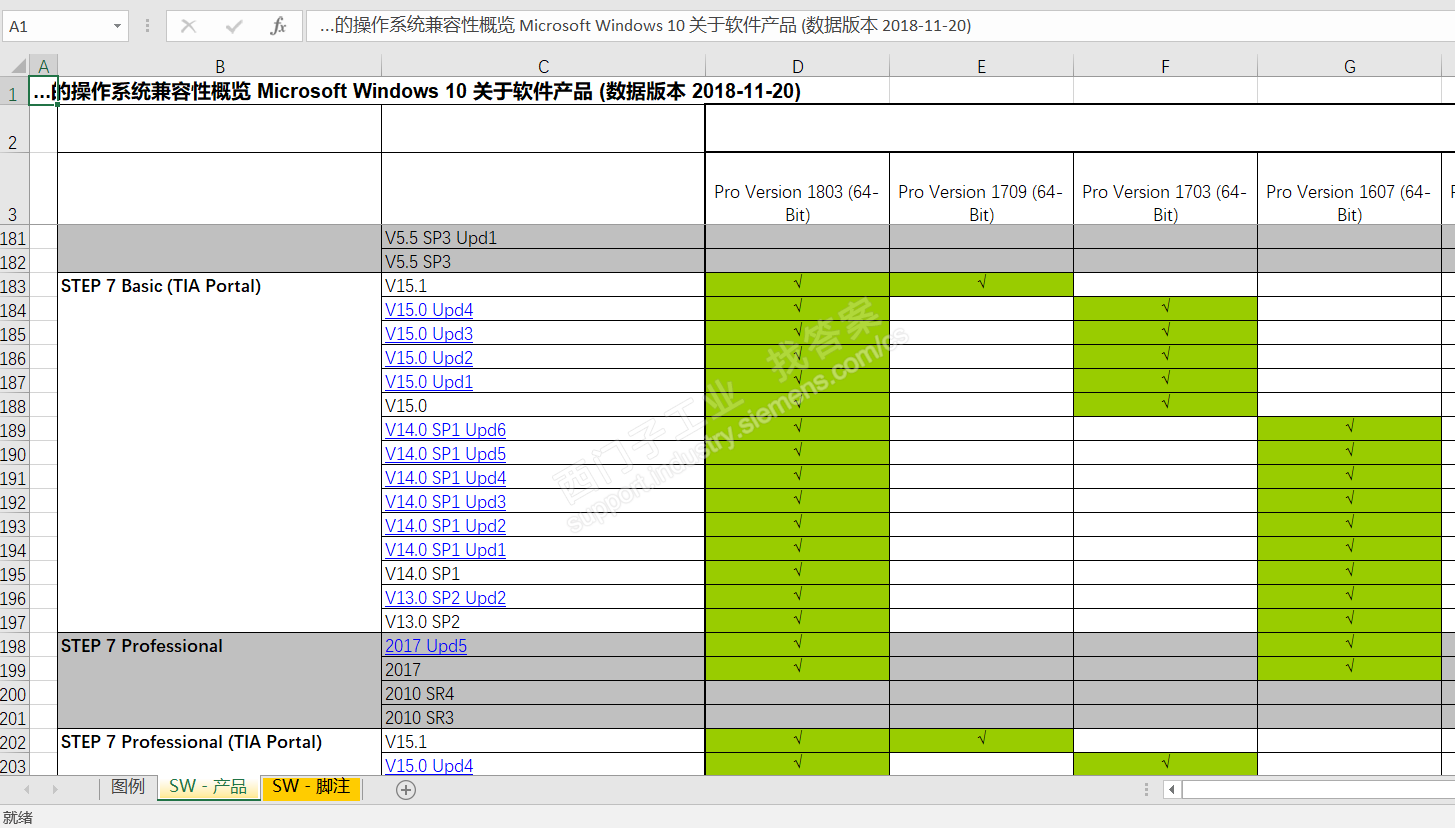The height and width of the screenshot is (828, 1455).
Task: Open the V14.0 SP1 Upd6 link
Action: 445,430
